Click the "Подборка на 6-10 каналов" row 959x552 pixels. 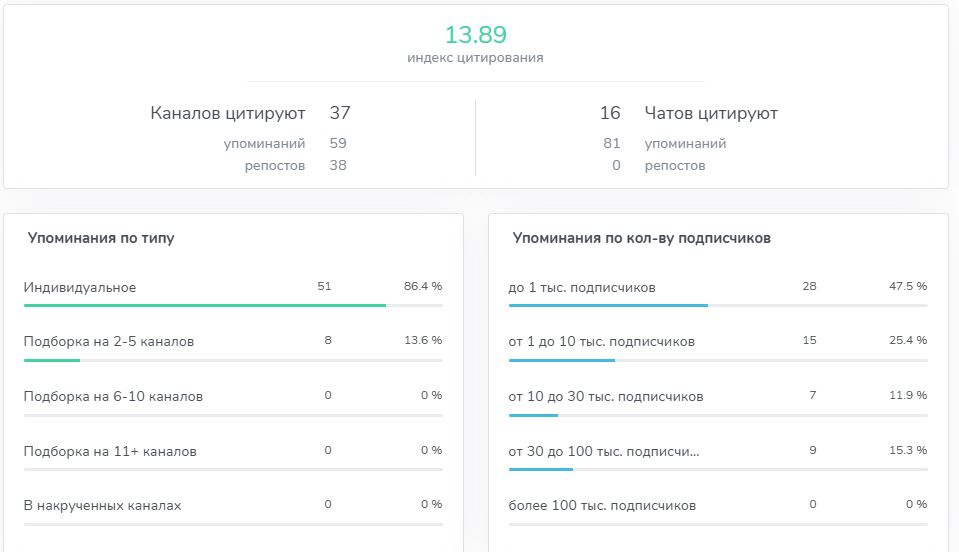pyautogui.click(x=113, y=396)
